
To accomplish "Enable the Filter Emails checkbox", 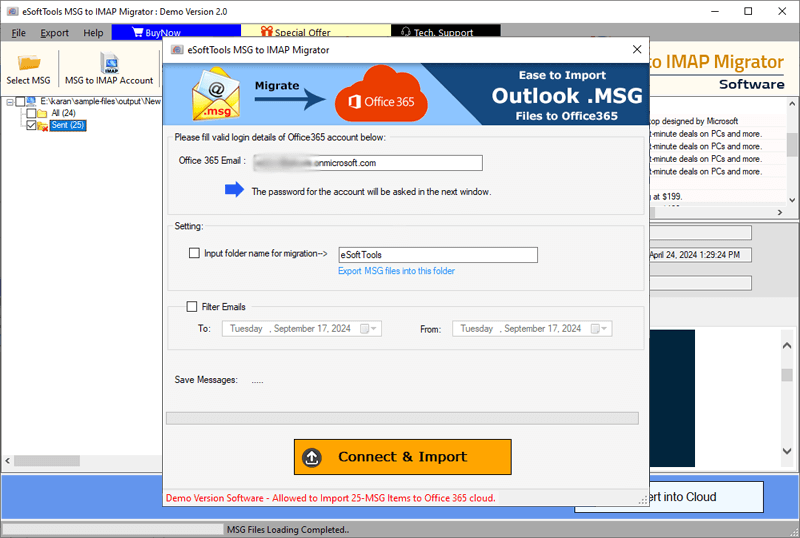I will click(x=192, y=306).
